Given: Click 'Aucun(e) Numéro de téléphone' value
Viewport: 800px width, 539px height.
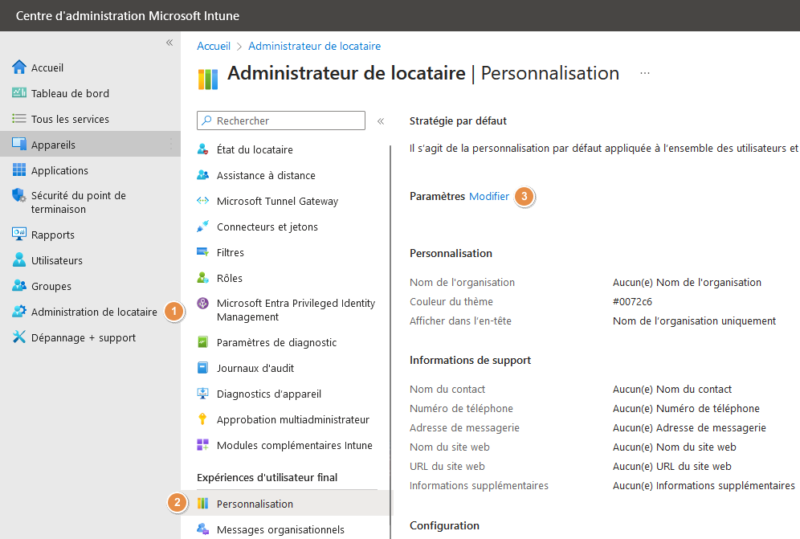Looking at the screenshot, I should click(x=686, y=408).
